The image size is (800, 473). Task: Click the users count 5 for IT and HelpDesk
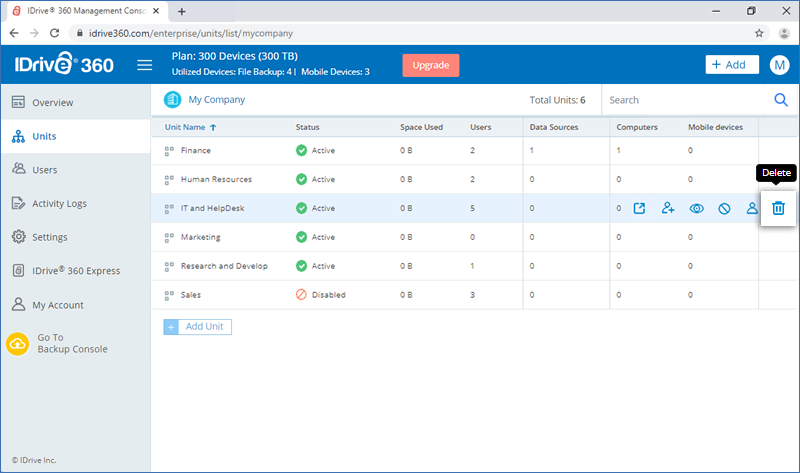coord(472,208)
